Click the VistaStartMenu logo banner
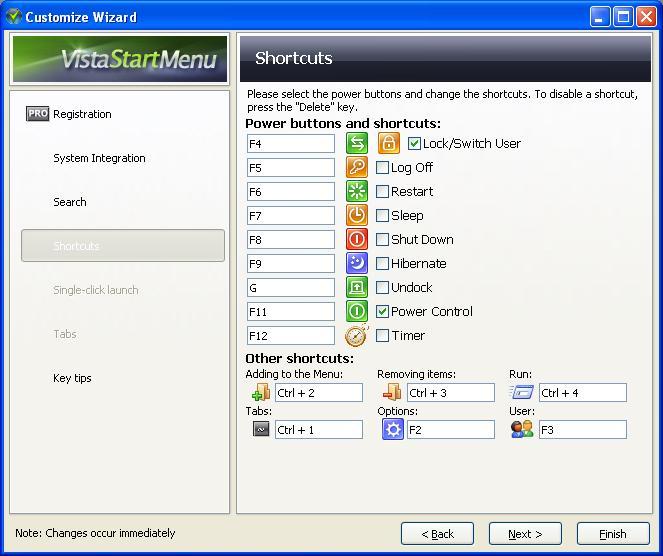The height and width of the screenshot is (556, 663). click(x=120, y=59)
